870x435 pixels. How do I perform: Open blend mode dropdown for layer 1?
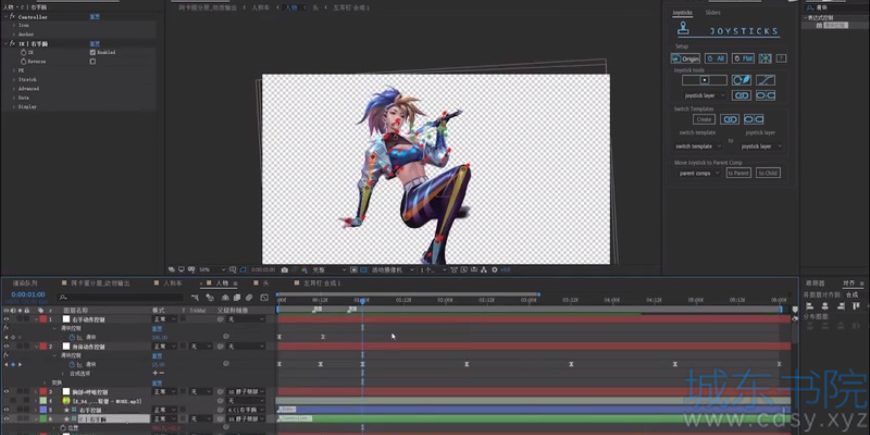coord(164,320)
